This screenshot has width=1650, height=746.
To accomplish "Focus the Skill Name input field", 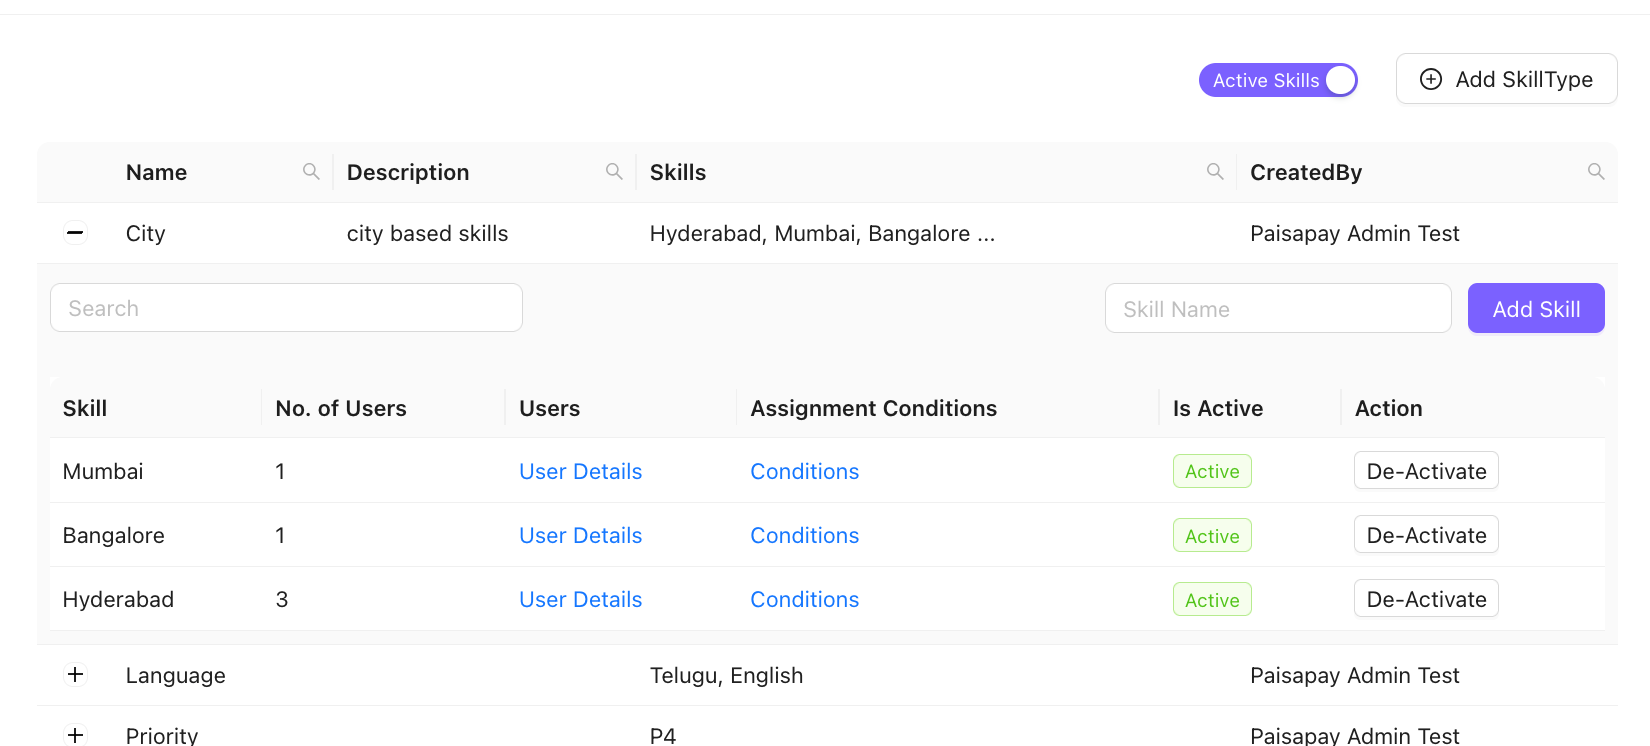I will 1278,308.
